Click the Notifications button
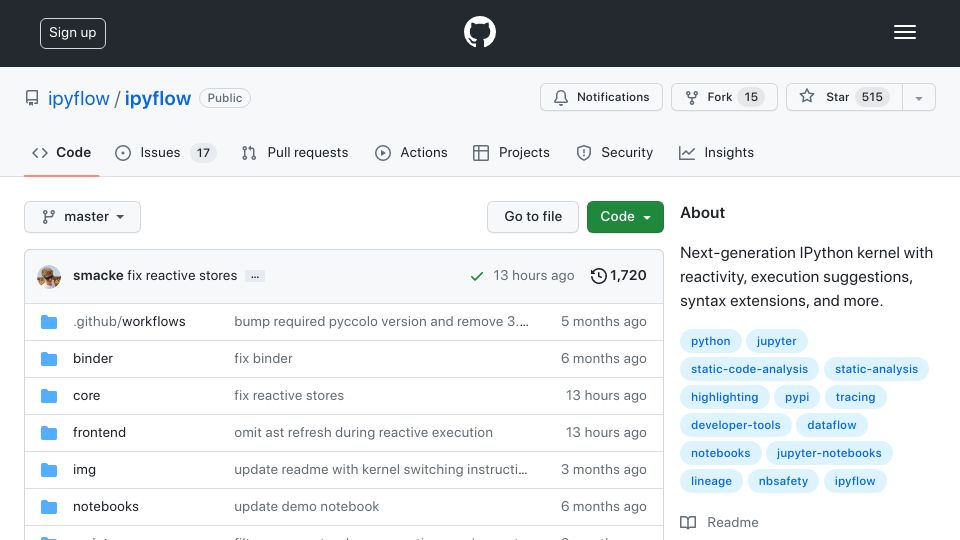 [x=601, y=97]
